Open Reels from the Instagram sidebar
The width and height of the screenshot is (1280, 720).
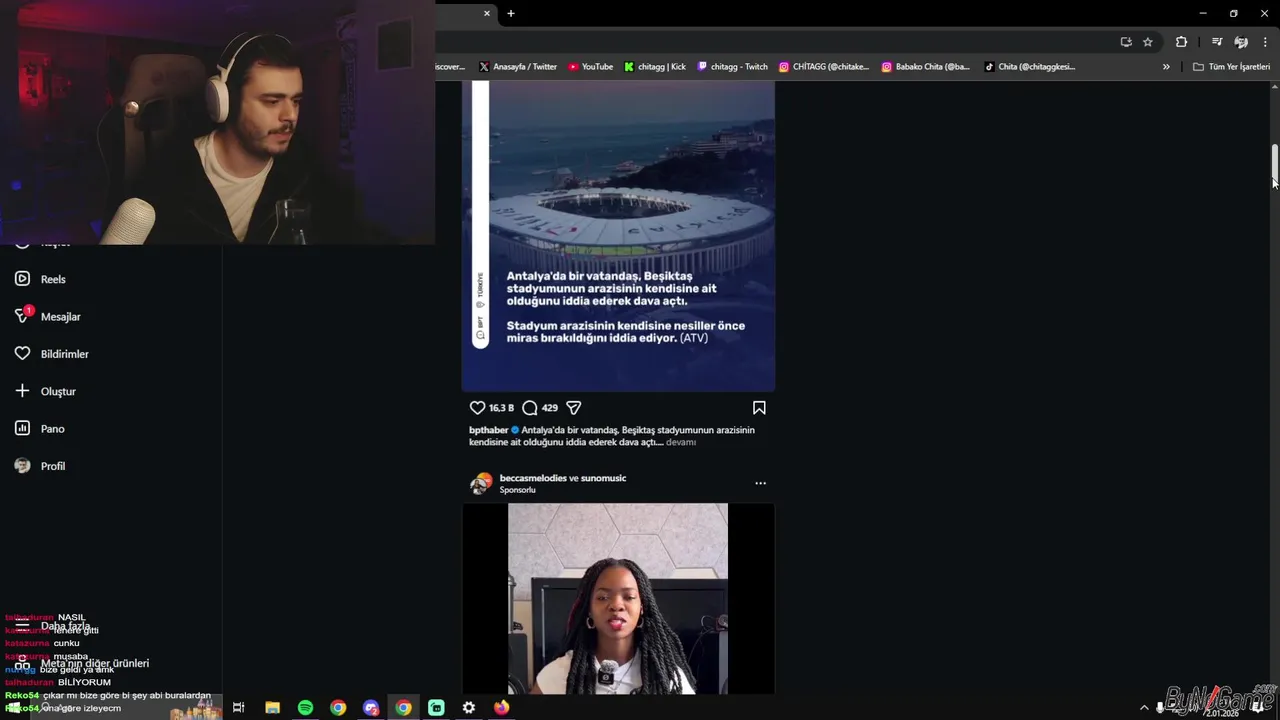[40, 279]
